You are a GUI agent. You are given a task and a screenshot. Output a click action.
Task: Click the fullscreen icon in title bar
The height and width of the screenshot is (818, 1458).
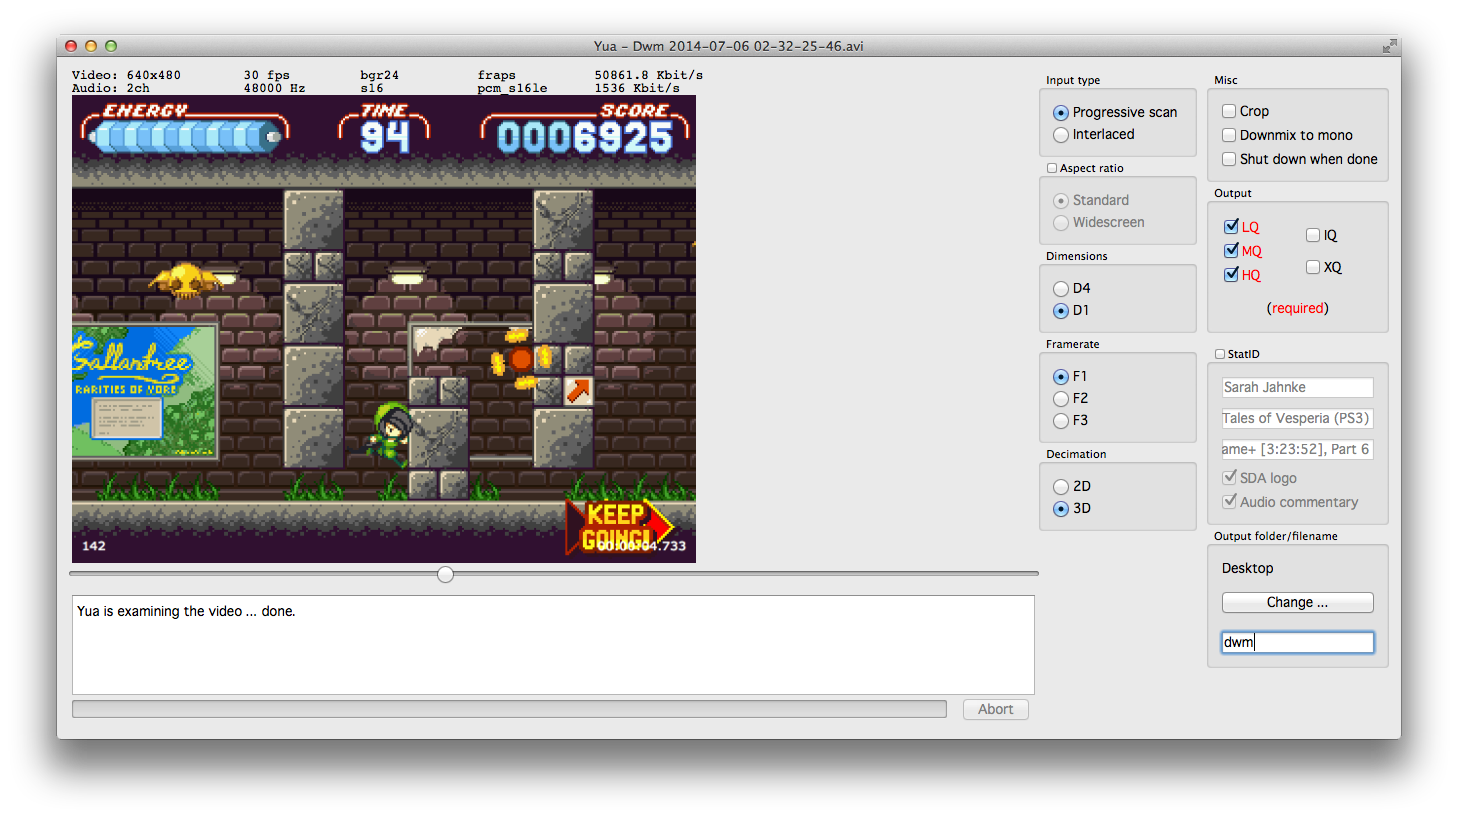point(1389,46)
